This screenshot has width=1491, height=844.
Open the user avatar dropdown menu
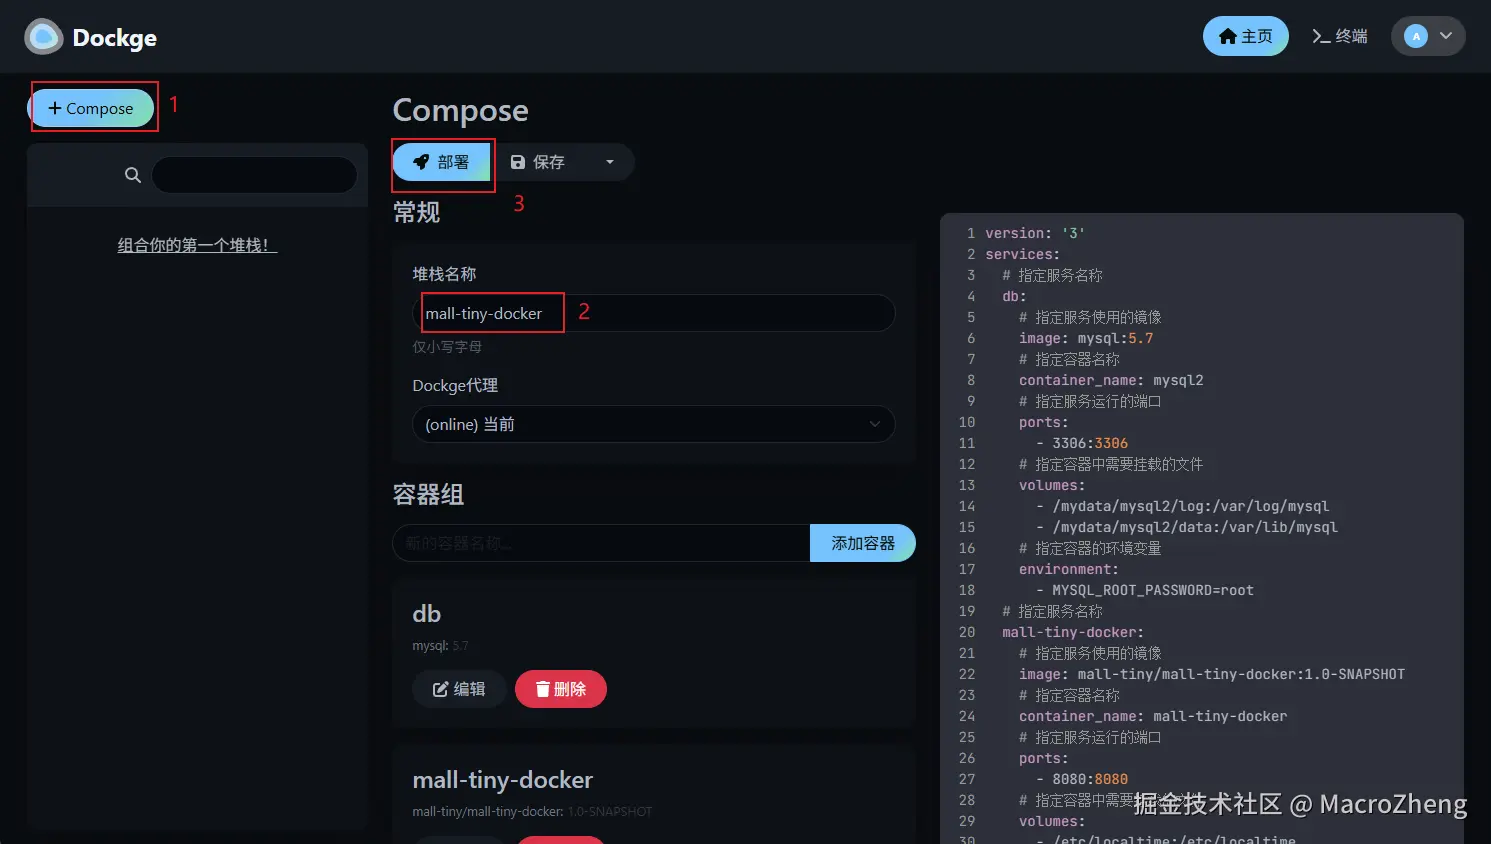tap(1428, 36)
